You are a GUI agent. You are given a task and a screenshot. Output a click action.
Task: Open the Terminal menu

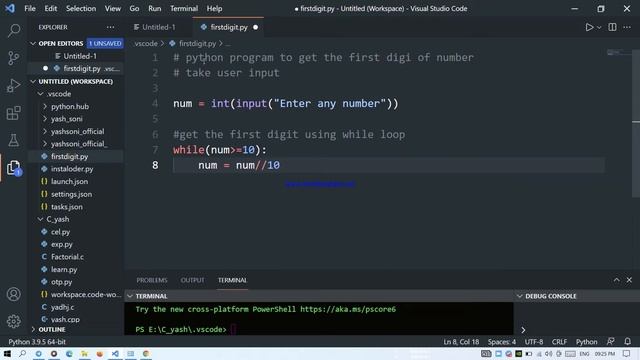tap(184, 9)
